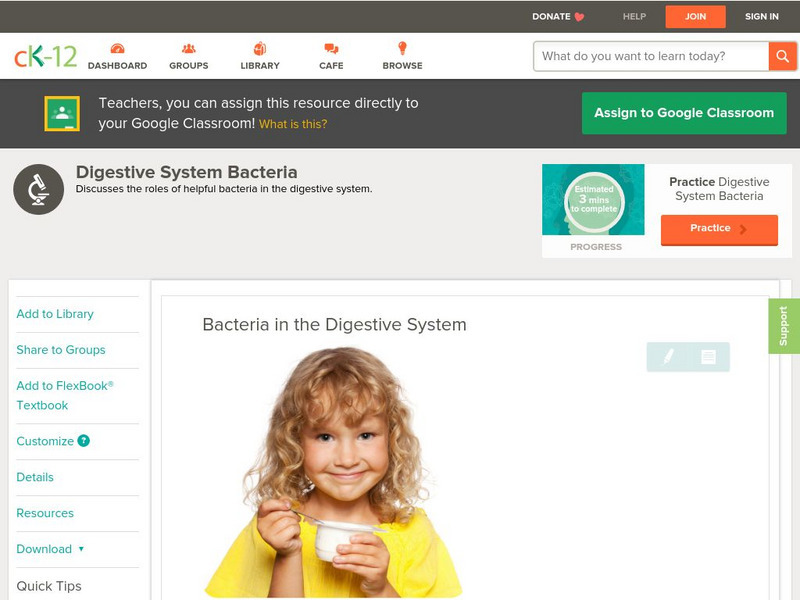Open the Details link
The width and height of the screenshot is (800, 600).
tap(35, 477)
